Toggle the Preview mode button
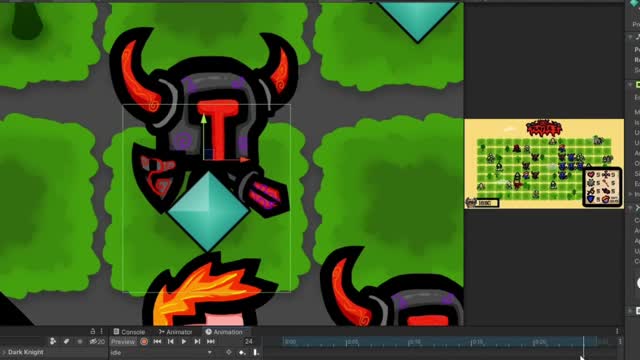 click(x=122, y=342)
